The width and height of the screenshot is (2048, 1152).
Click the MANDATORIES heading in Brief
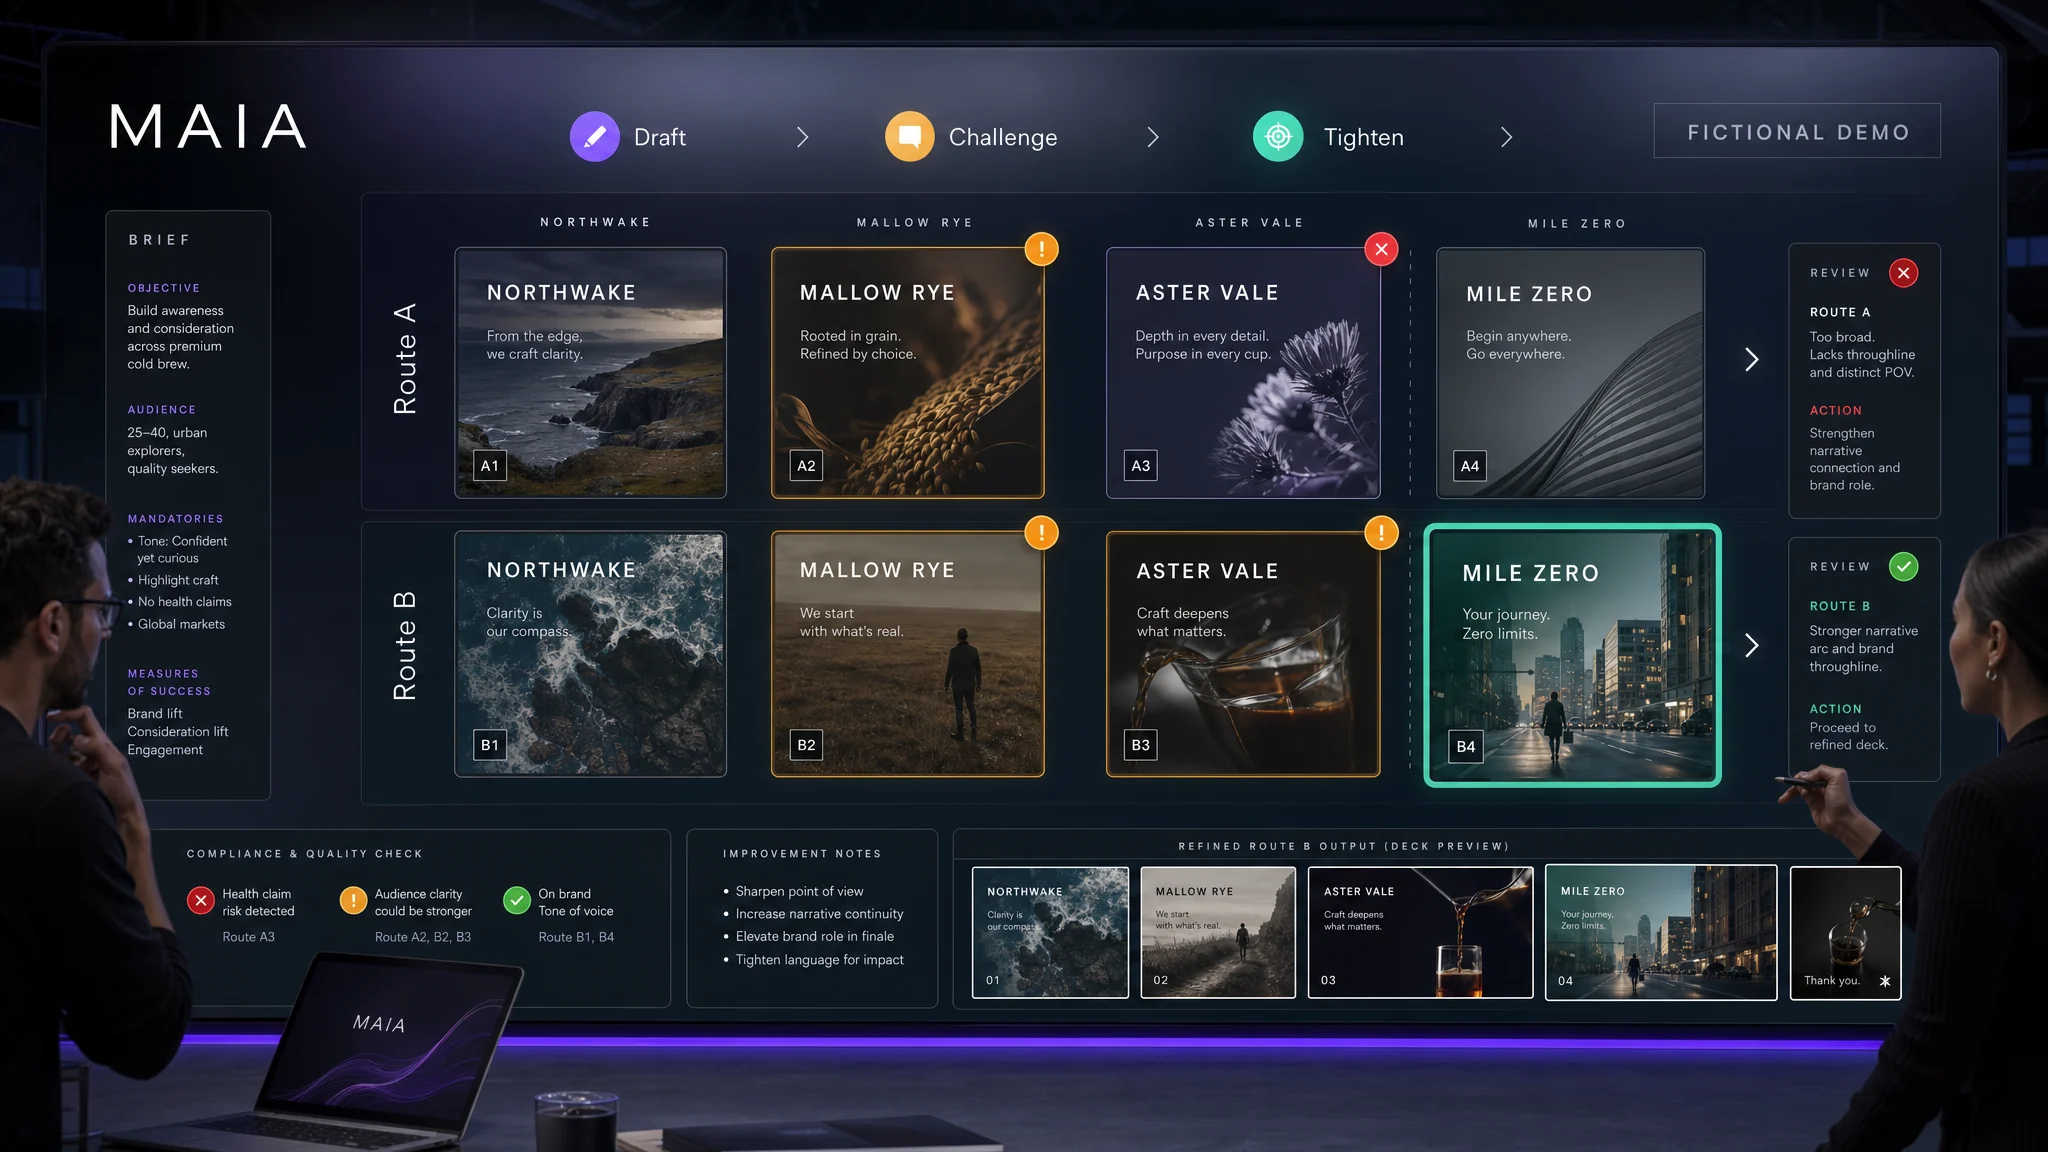176,519
